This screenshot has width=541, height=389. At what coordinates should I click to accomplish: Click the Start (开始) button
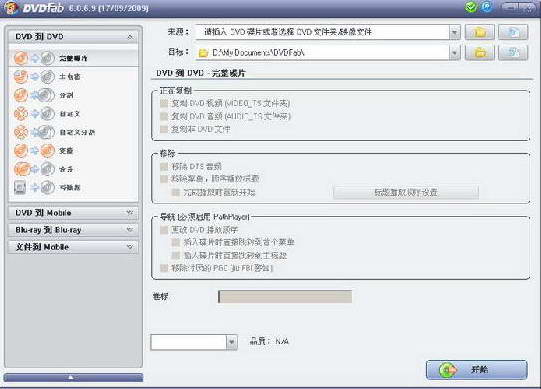click(477, 370)
